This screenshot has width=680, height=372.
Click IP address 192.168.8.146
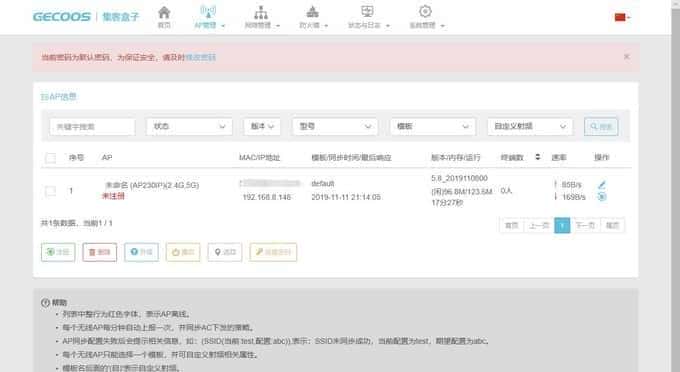[267, 197]
